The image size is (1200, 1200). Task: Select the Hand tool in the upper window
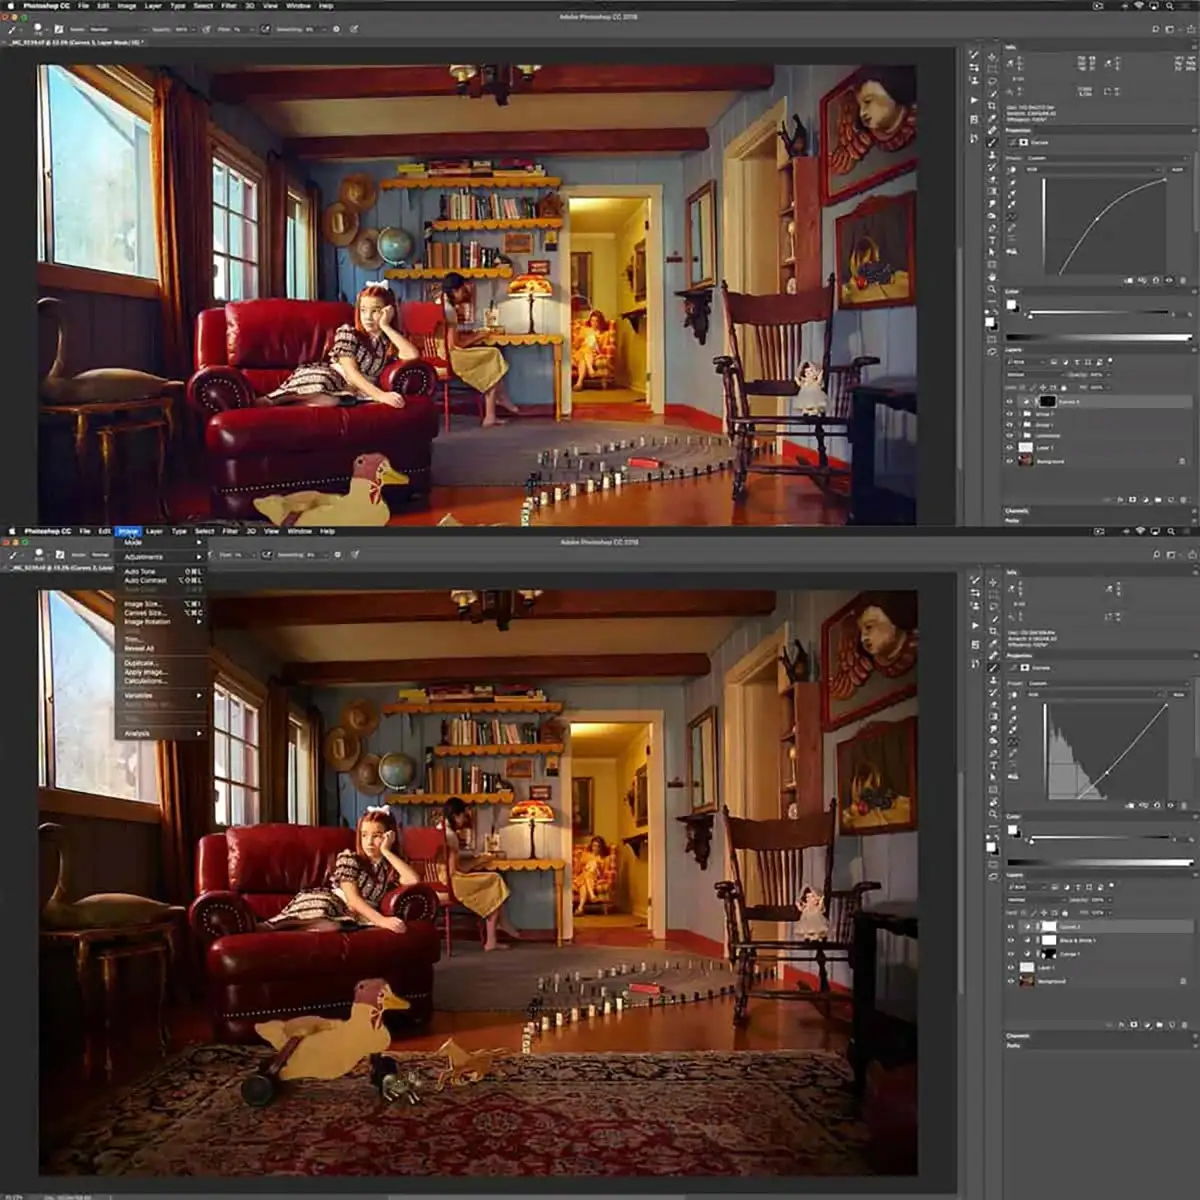(992, 277)
